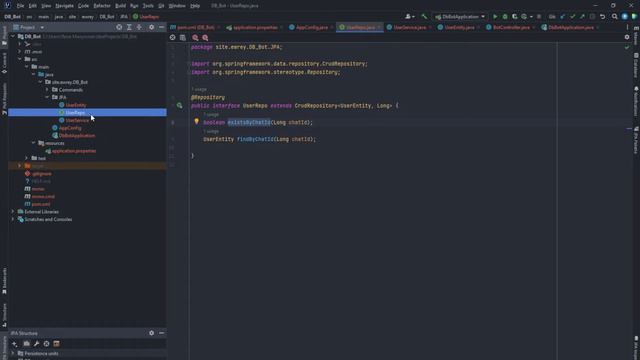Collapse the resources folder
This screenshot has height=360, width=640.
pyautogui.click(x=33, y=143)
